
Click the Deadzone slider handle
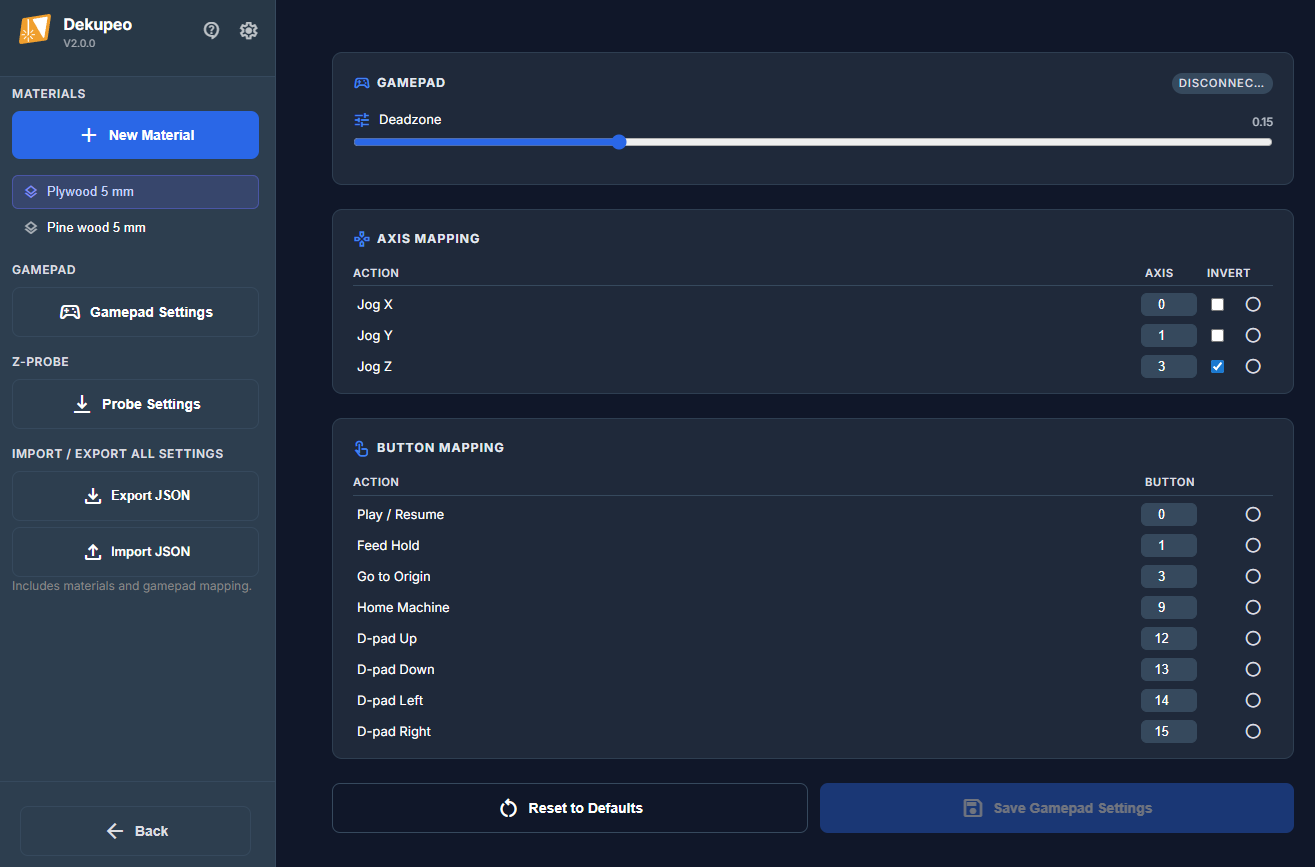click(x=619, y=142)
